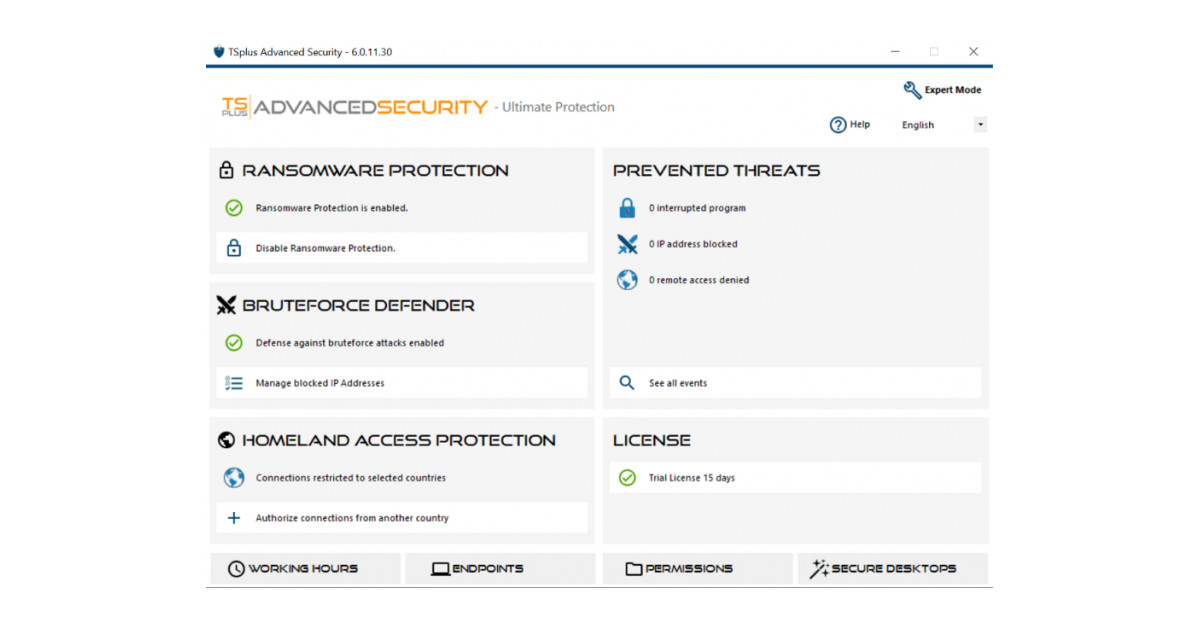Click the magnifier icon beside See all events

coord(627,383)
